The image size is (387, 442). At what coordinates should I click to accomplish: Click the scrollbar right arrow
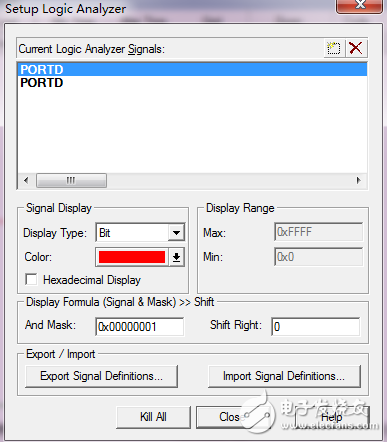pos(359,180)
